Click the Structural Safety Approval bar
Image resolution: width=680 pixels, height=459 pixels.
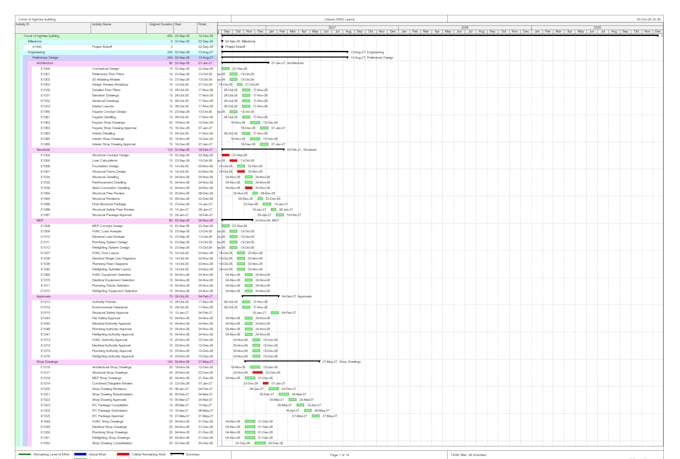275,312
